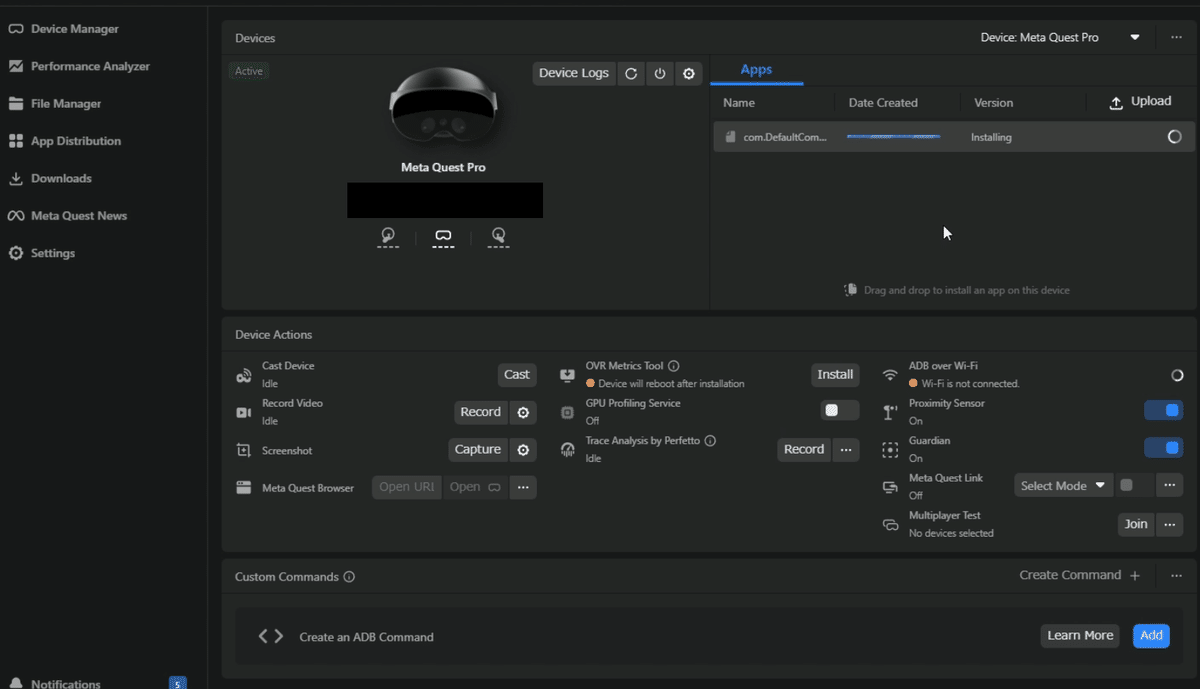The width and height of the screenshot is (1200, 689).
Task: Click the Installing status text
Action: coord(991,137)
